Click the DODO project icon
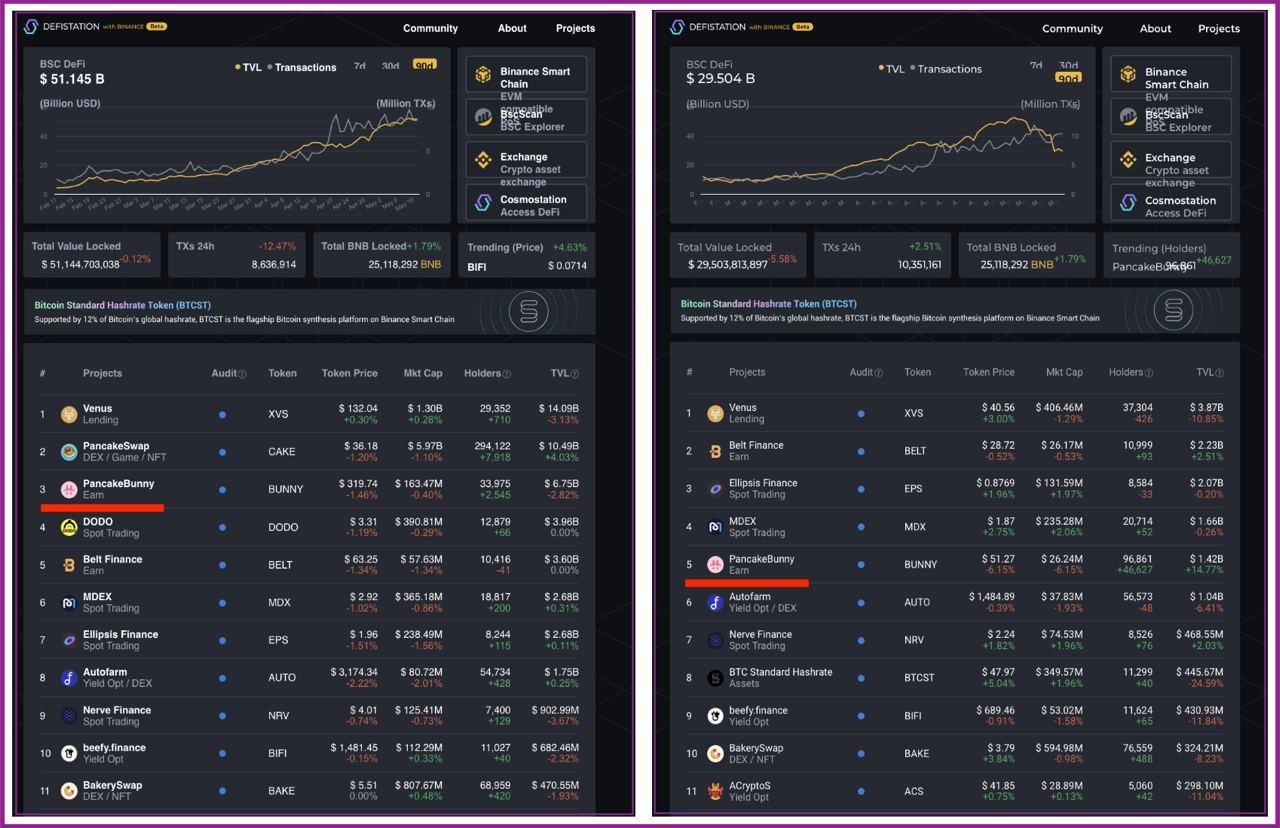 [69, 527]
